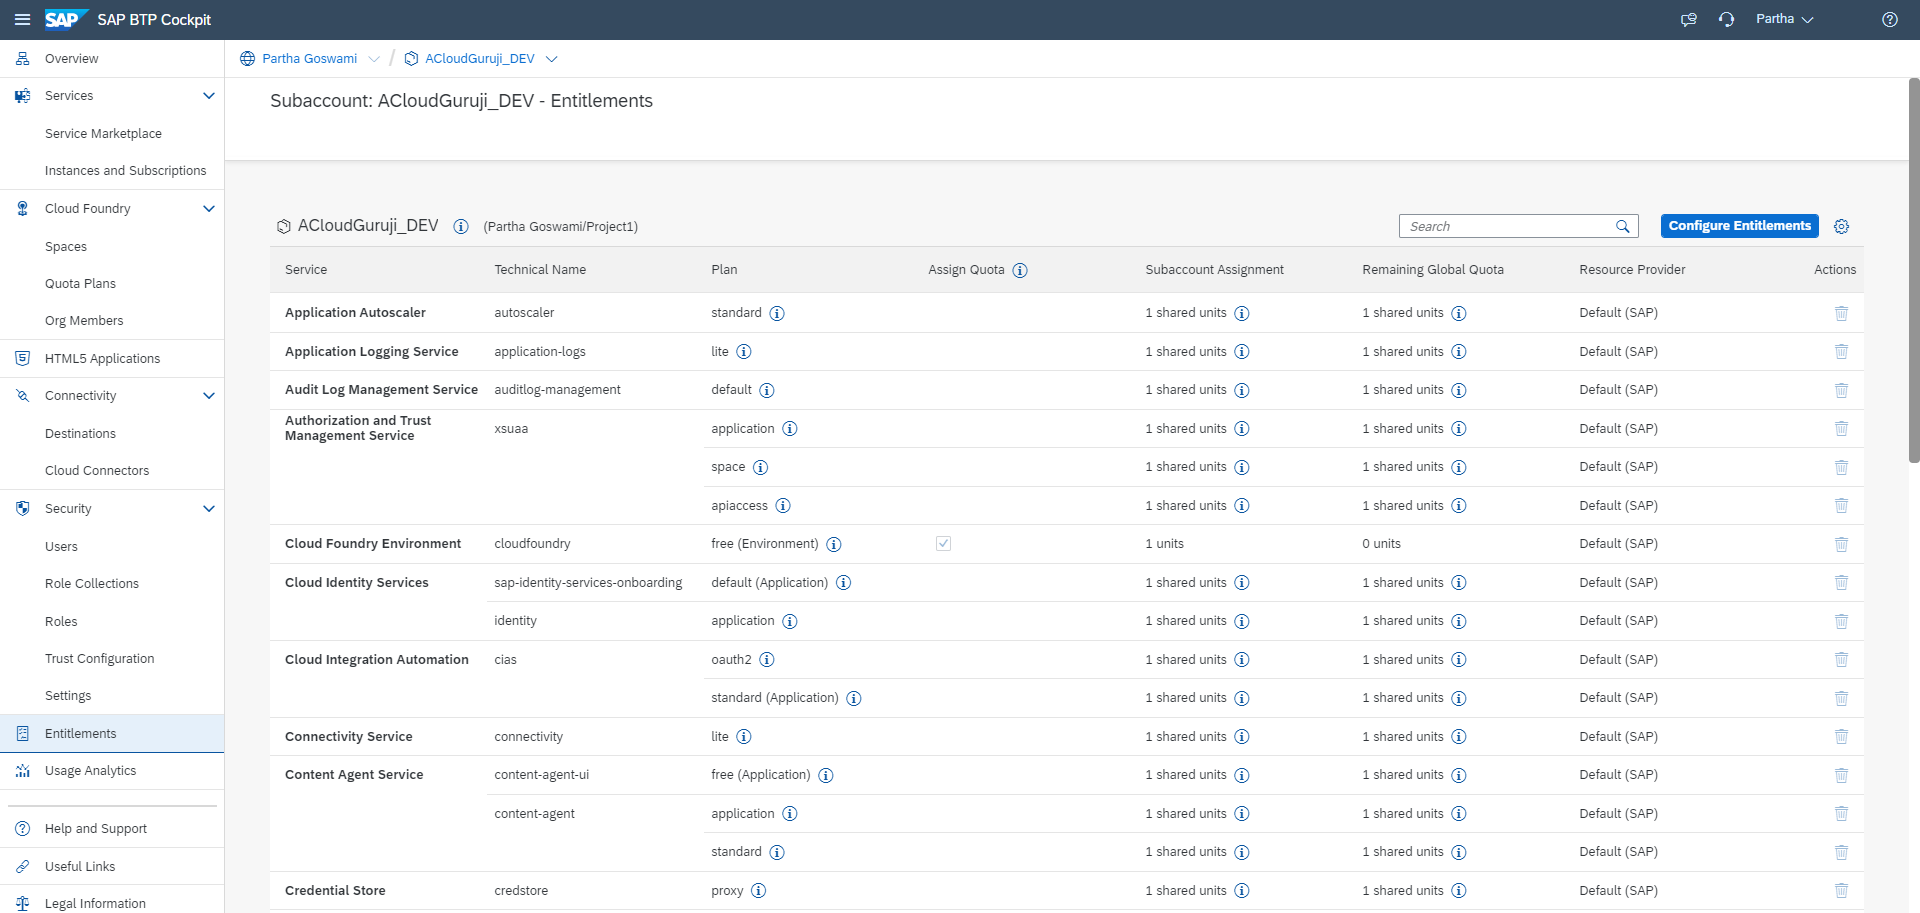Collapse the Services navigation section
This screenshot has height=913, width=1920.
click(x=209, y=96)
